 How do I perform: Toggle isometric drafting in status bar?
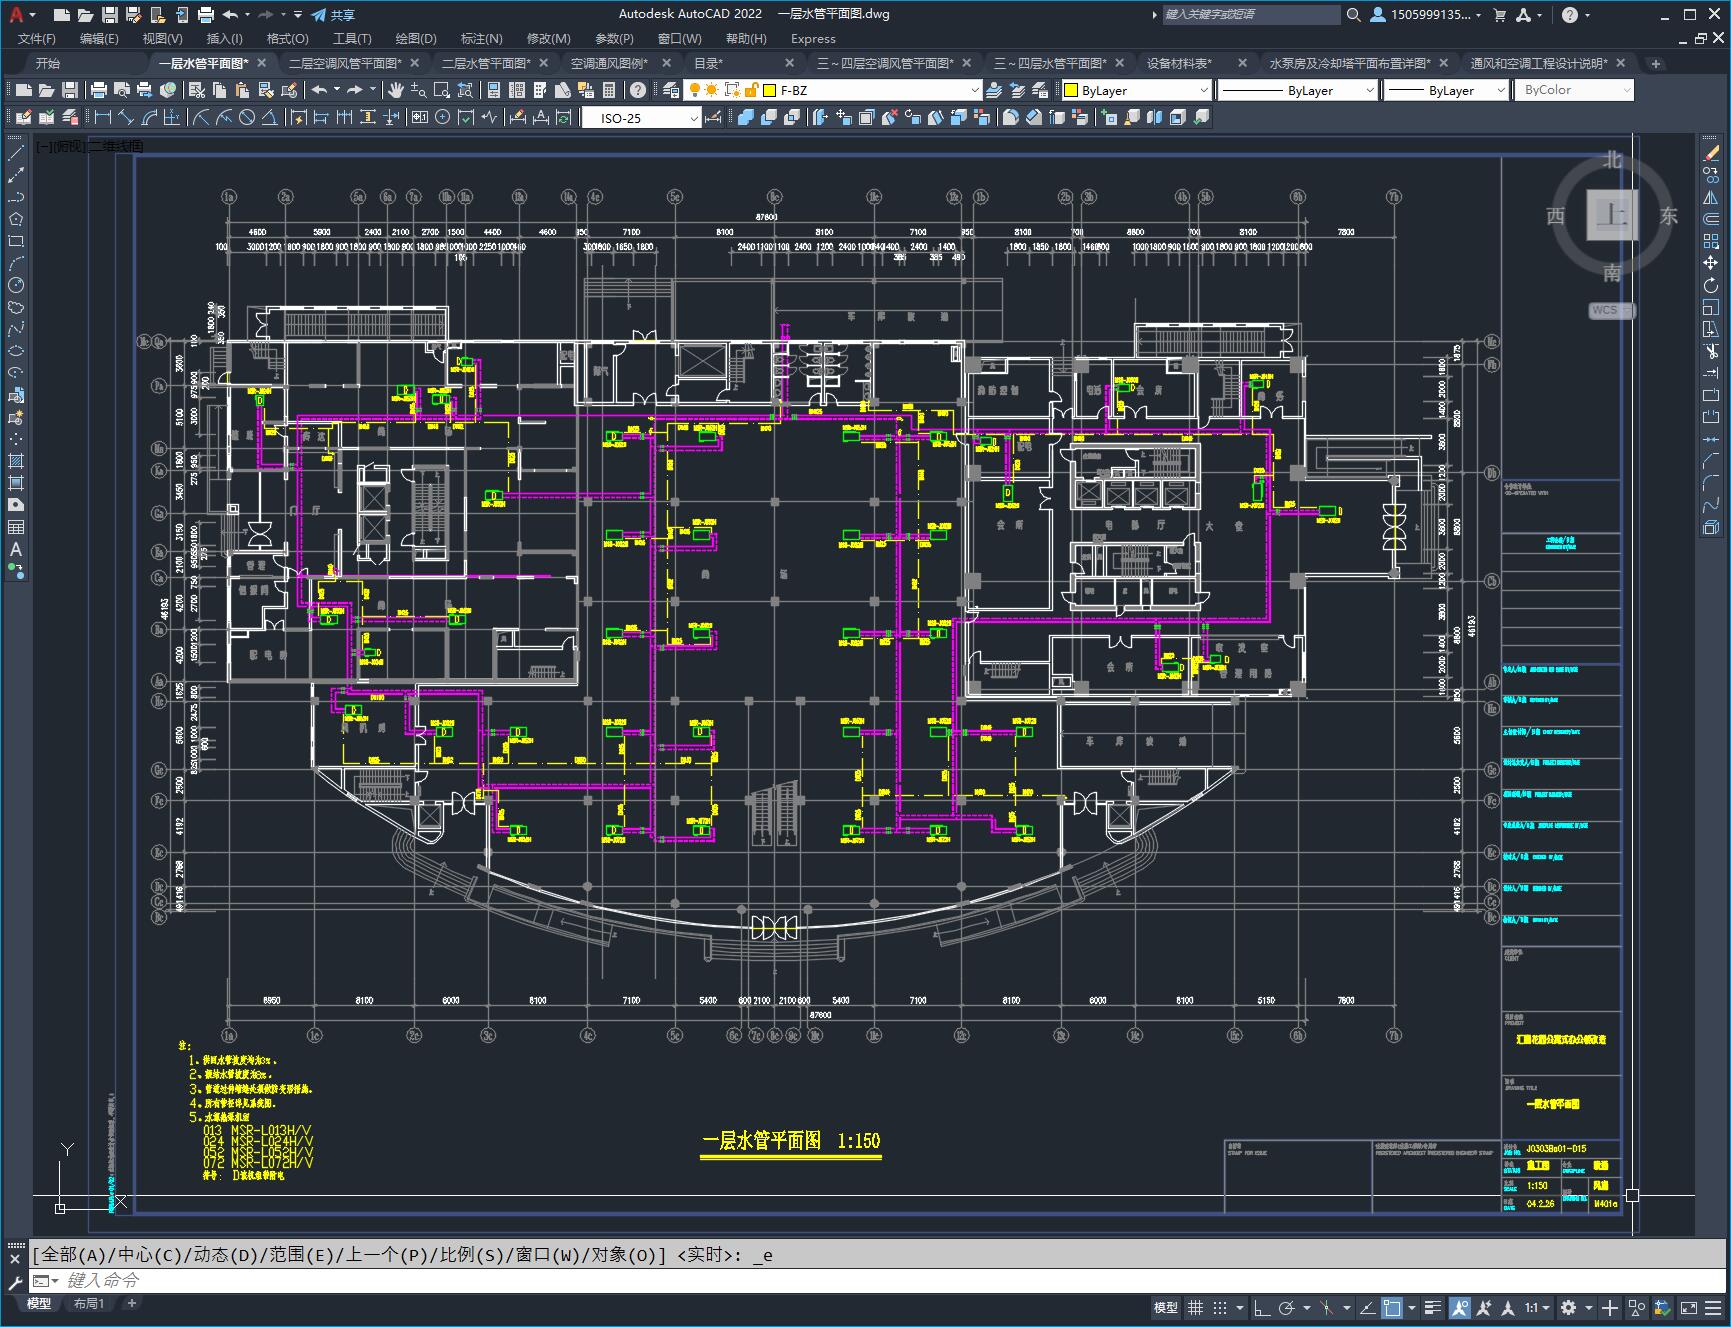(x=1327, y=1307)
